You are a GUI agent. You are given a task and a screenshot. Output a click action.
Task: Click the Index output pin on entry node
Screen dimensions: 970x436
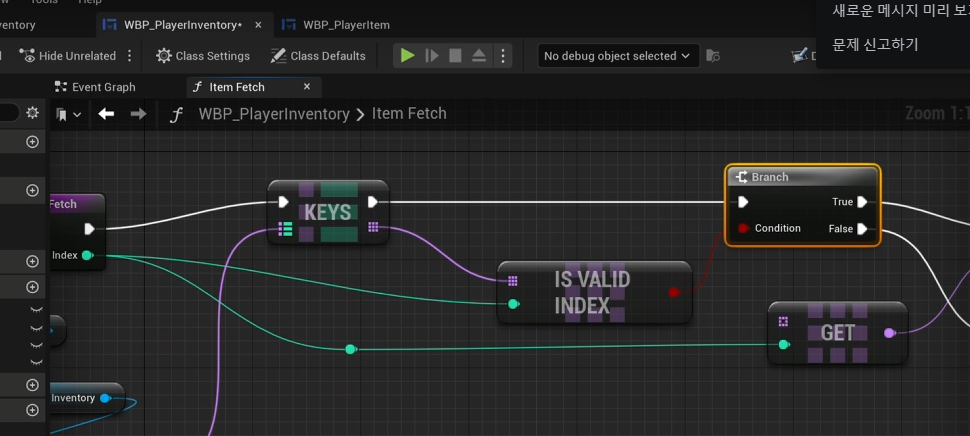click(87, 255)
